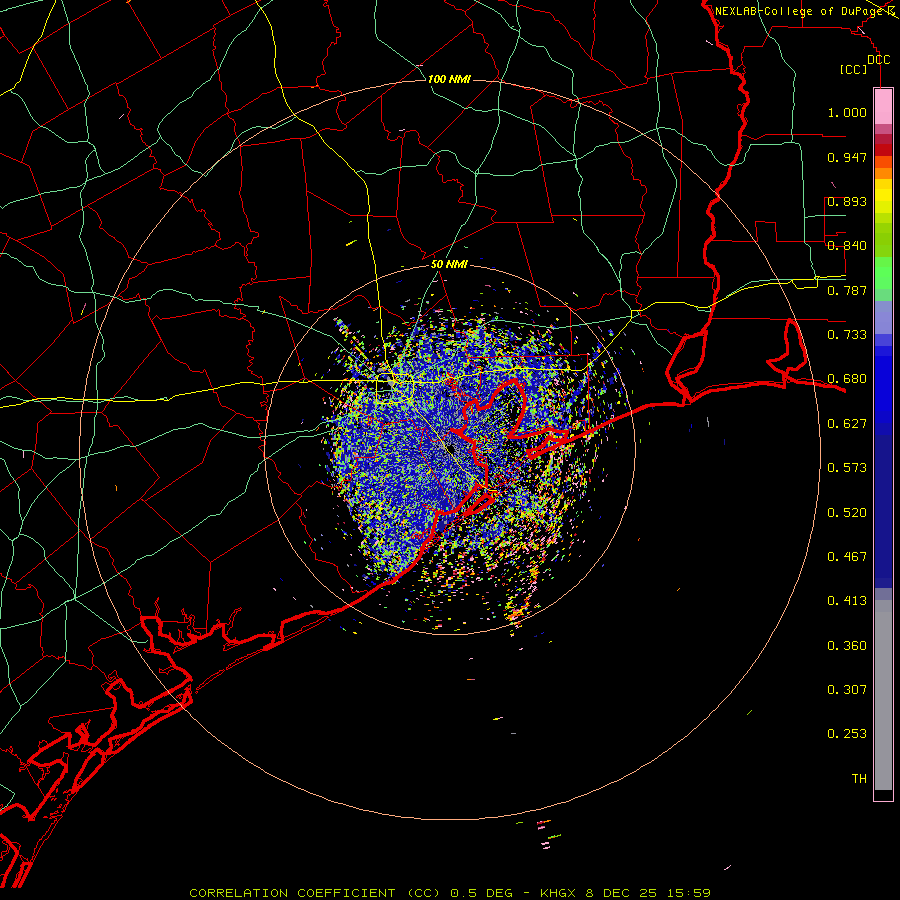Click the black radar site dot at center

pyautogui.click(x=451, y=449)
